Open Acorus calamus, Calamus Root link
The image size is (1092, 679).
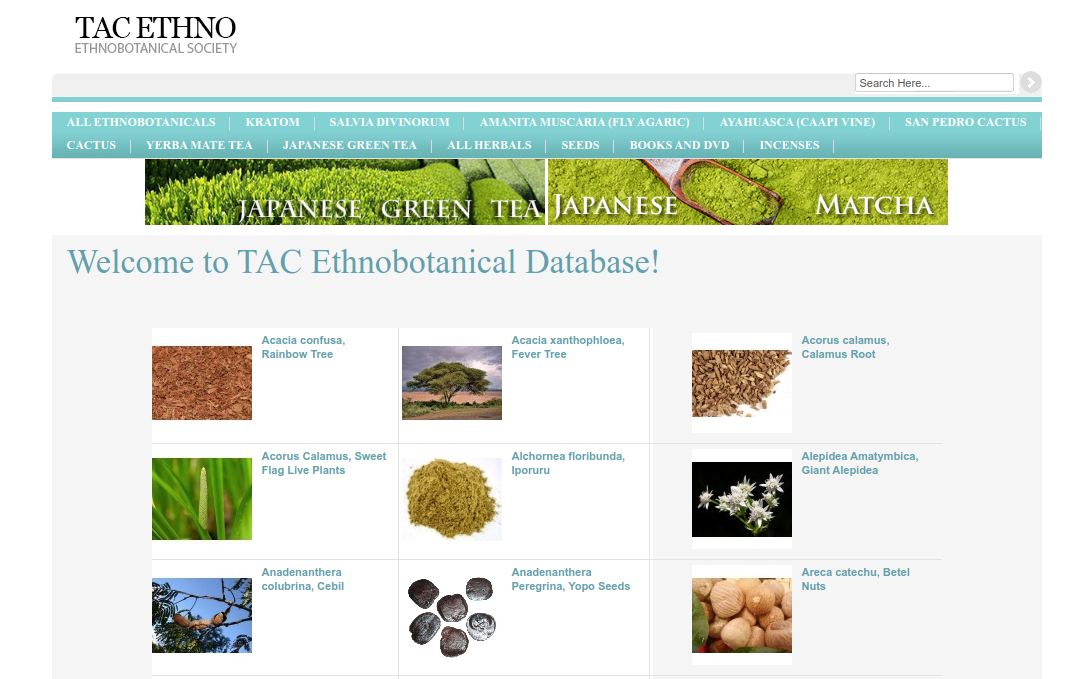[x=845, y=347]
